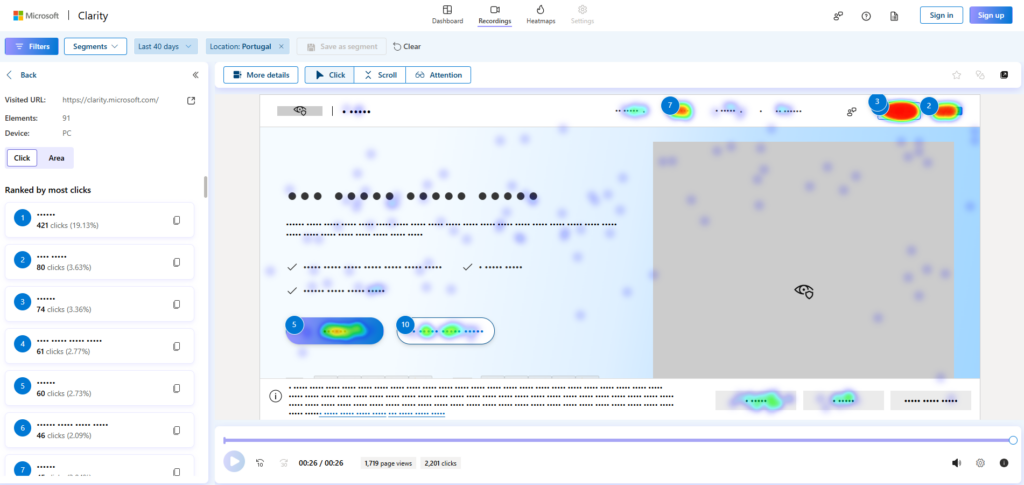Image resolution: width=1024 pixels, height=485 pixels.
Task: Select the Attention heatmap mode
Action: click(x=438, y=75)
